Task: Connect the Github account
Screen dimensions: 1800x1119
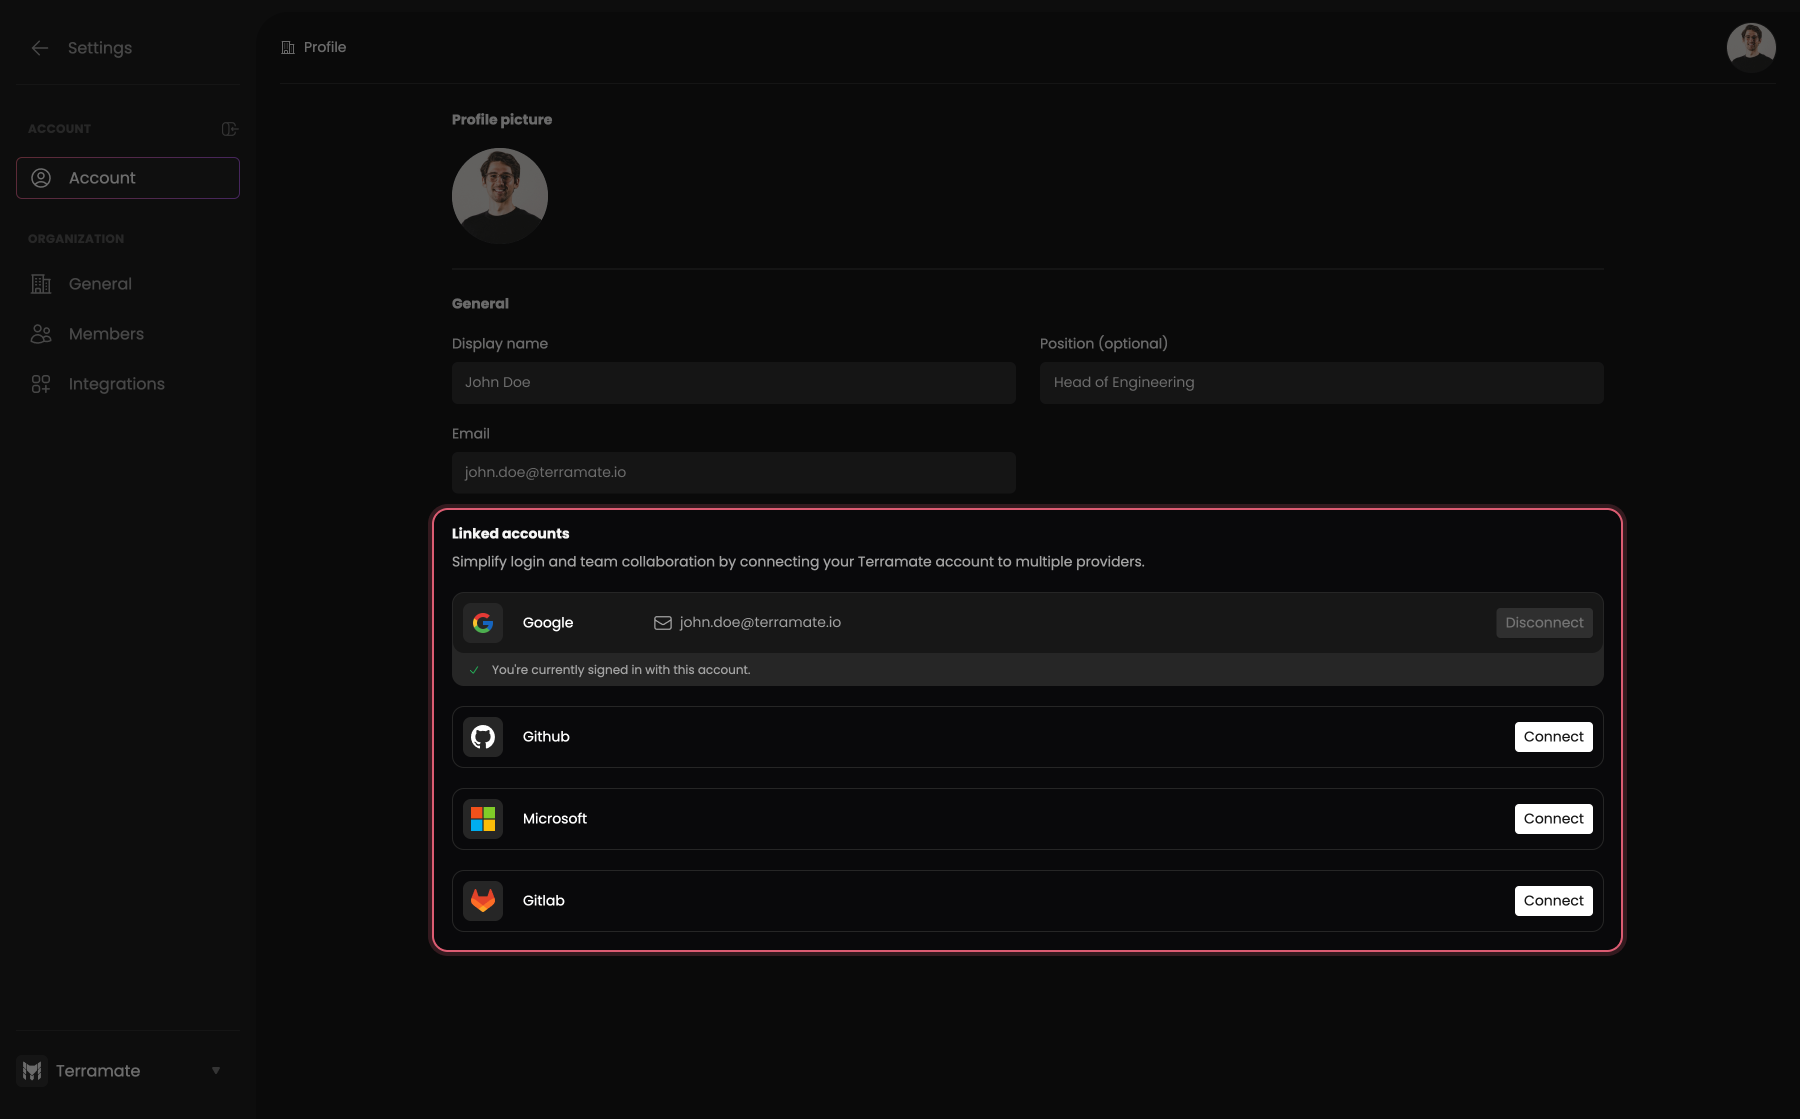Action: [1553, 736]
